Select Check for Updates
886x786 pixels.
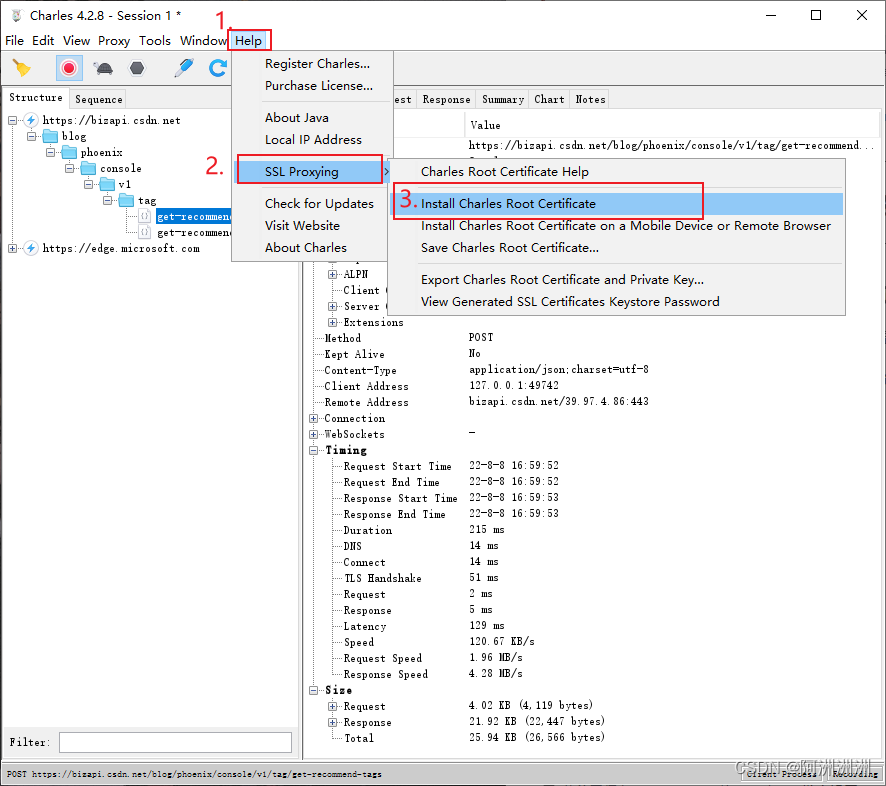click(x=319, y=204)
